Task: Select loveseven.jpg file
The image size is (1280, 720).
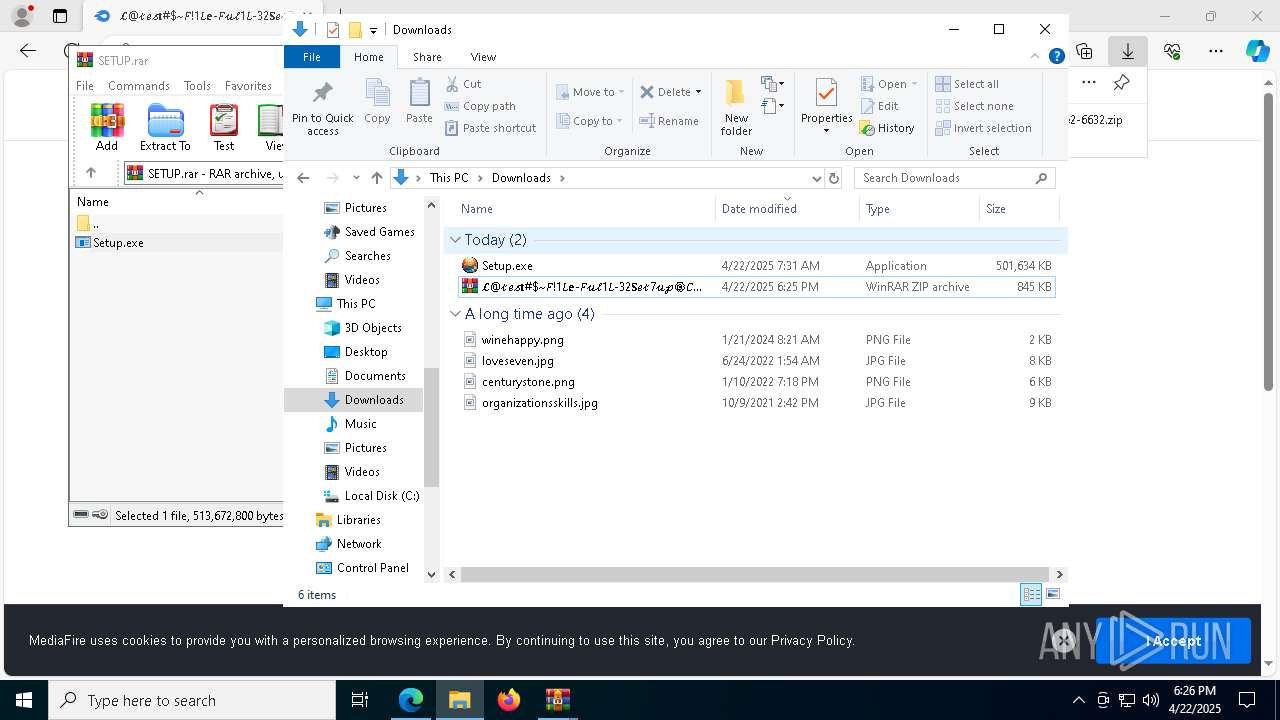Action: pyautogui.click(x=756, y=361)
